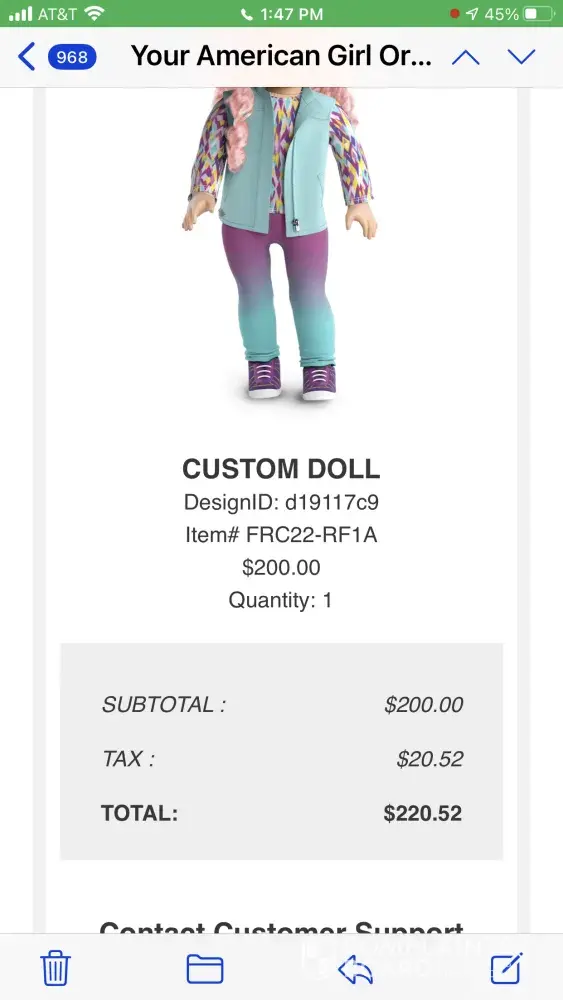Tap the green call indicator in status bar
Image resolution: width=563 pixels, height=1000 pixels.
tap(281, 14)
